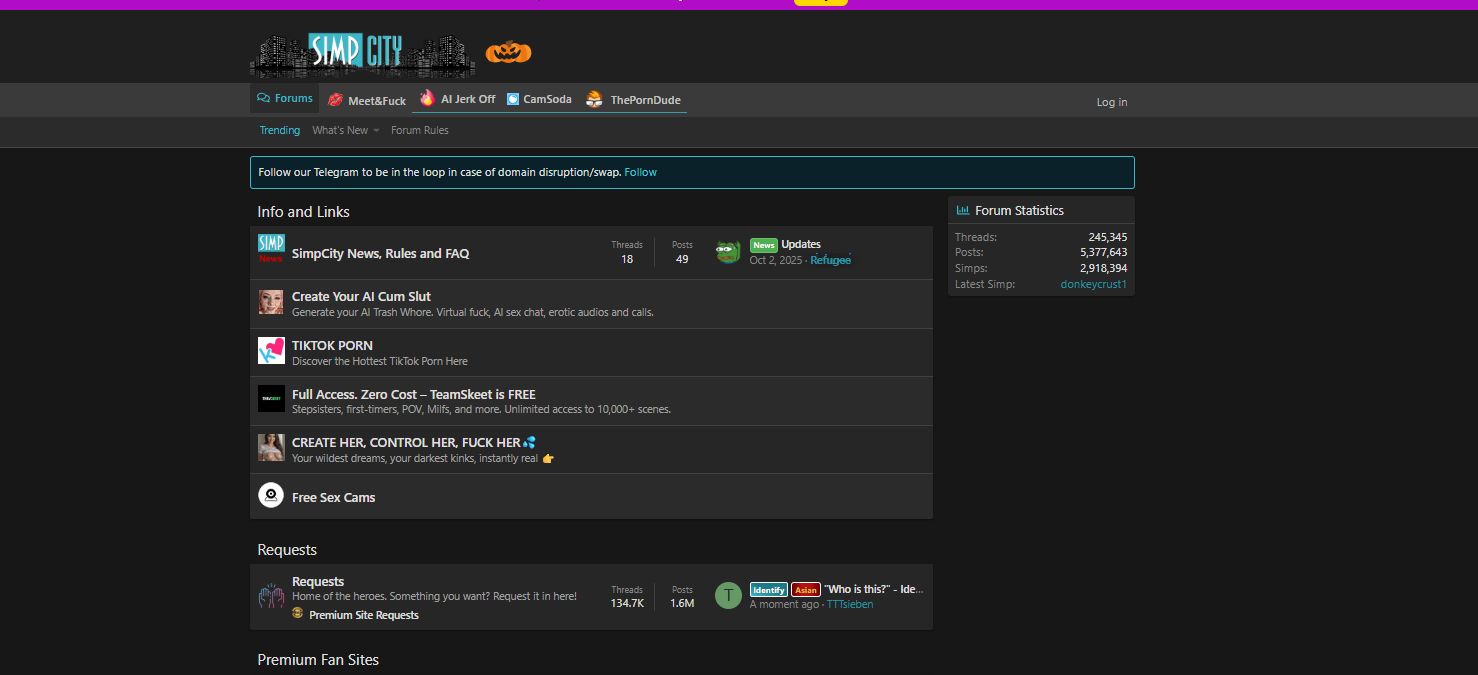Open the Forums tab
1478x675 pixels.
pos(285,98)
